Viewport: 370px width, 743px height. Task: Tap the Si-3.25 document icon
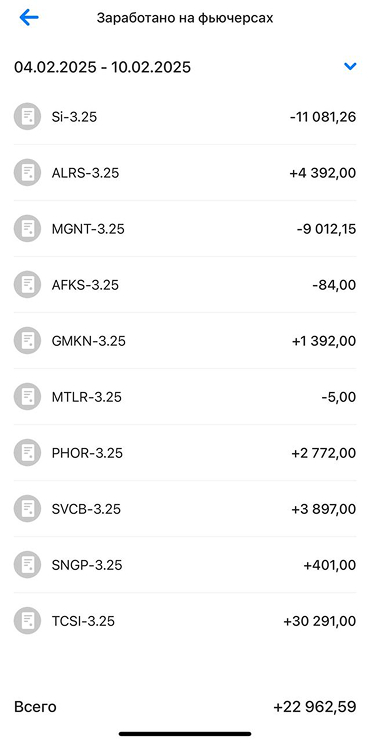27,117
